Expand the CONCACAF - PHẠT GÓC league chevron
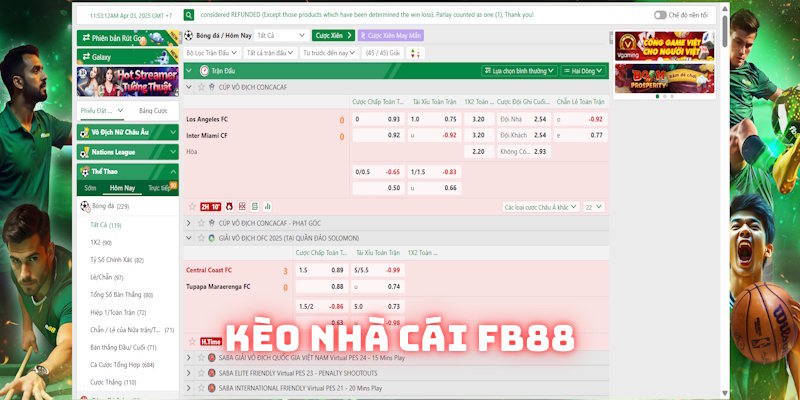This screenshot has width=800, height=400. point(189,223)
